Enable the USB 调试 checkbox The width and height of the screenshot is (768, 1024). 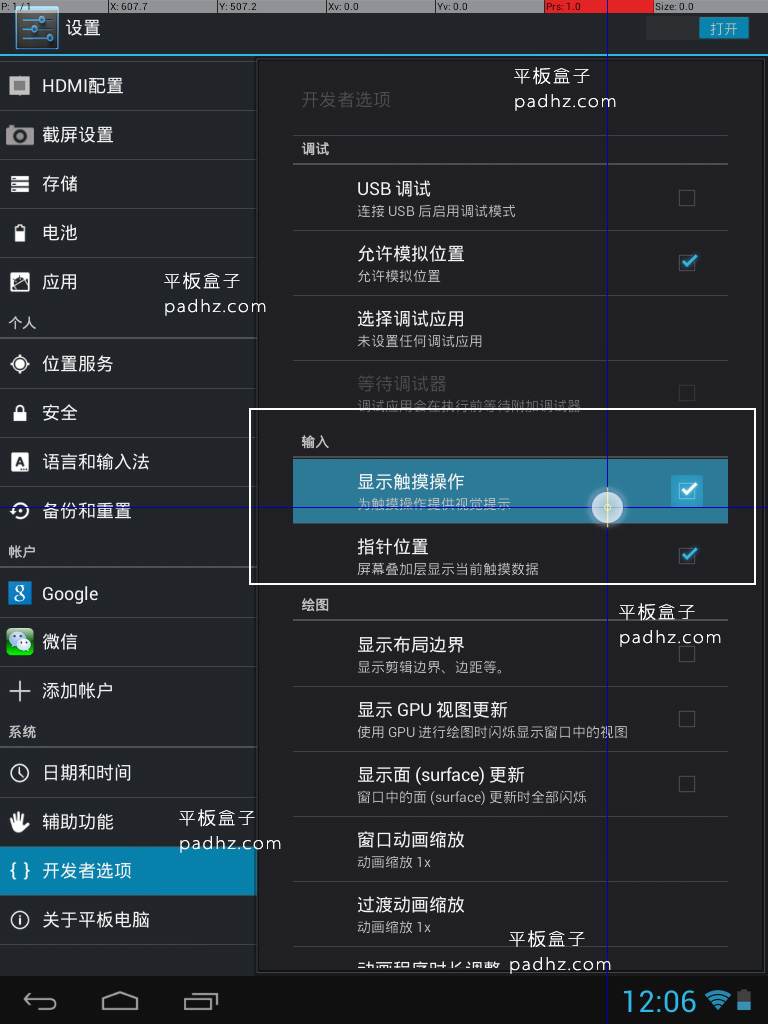pyautogui.click(x=687, y=197)
